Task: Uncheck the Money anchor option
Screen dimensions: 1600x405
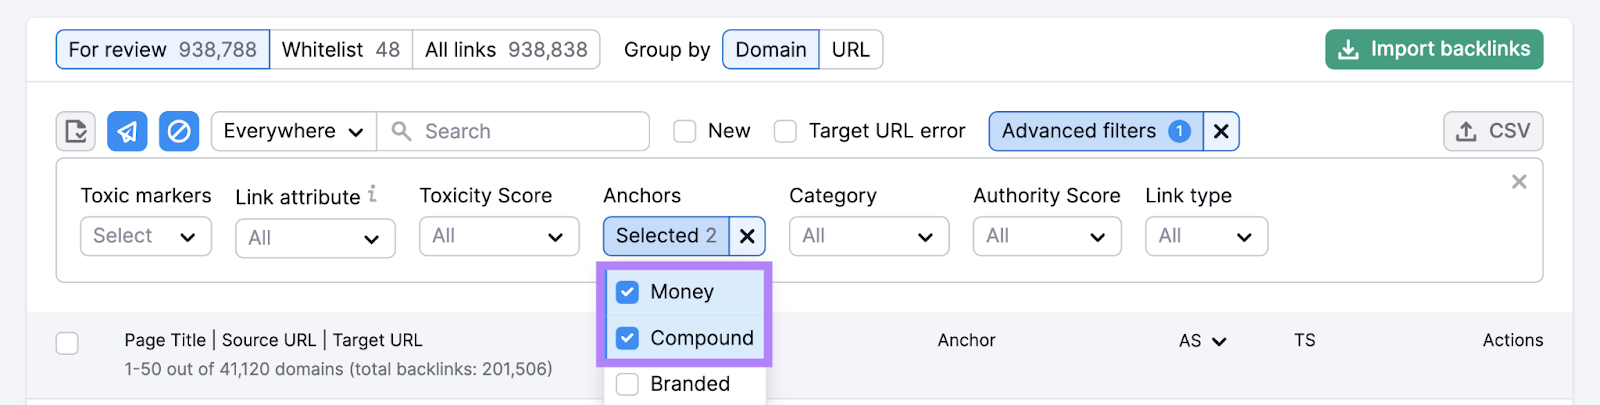Action: 627,292
